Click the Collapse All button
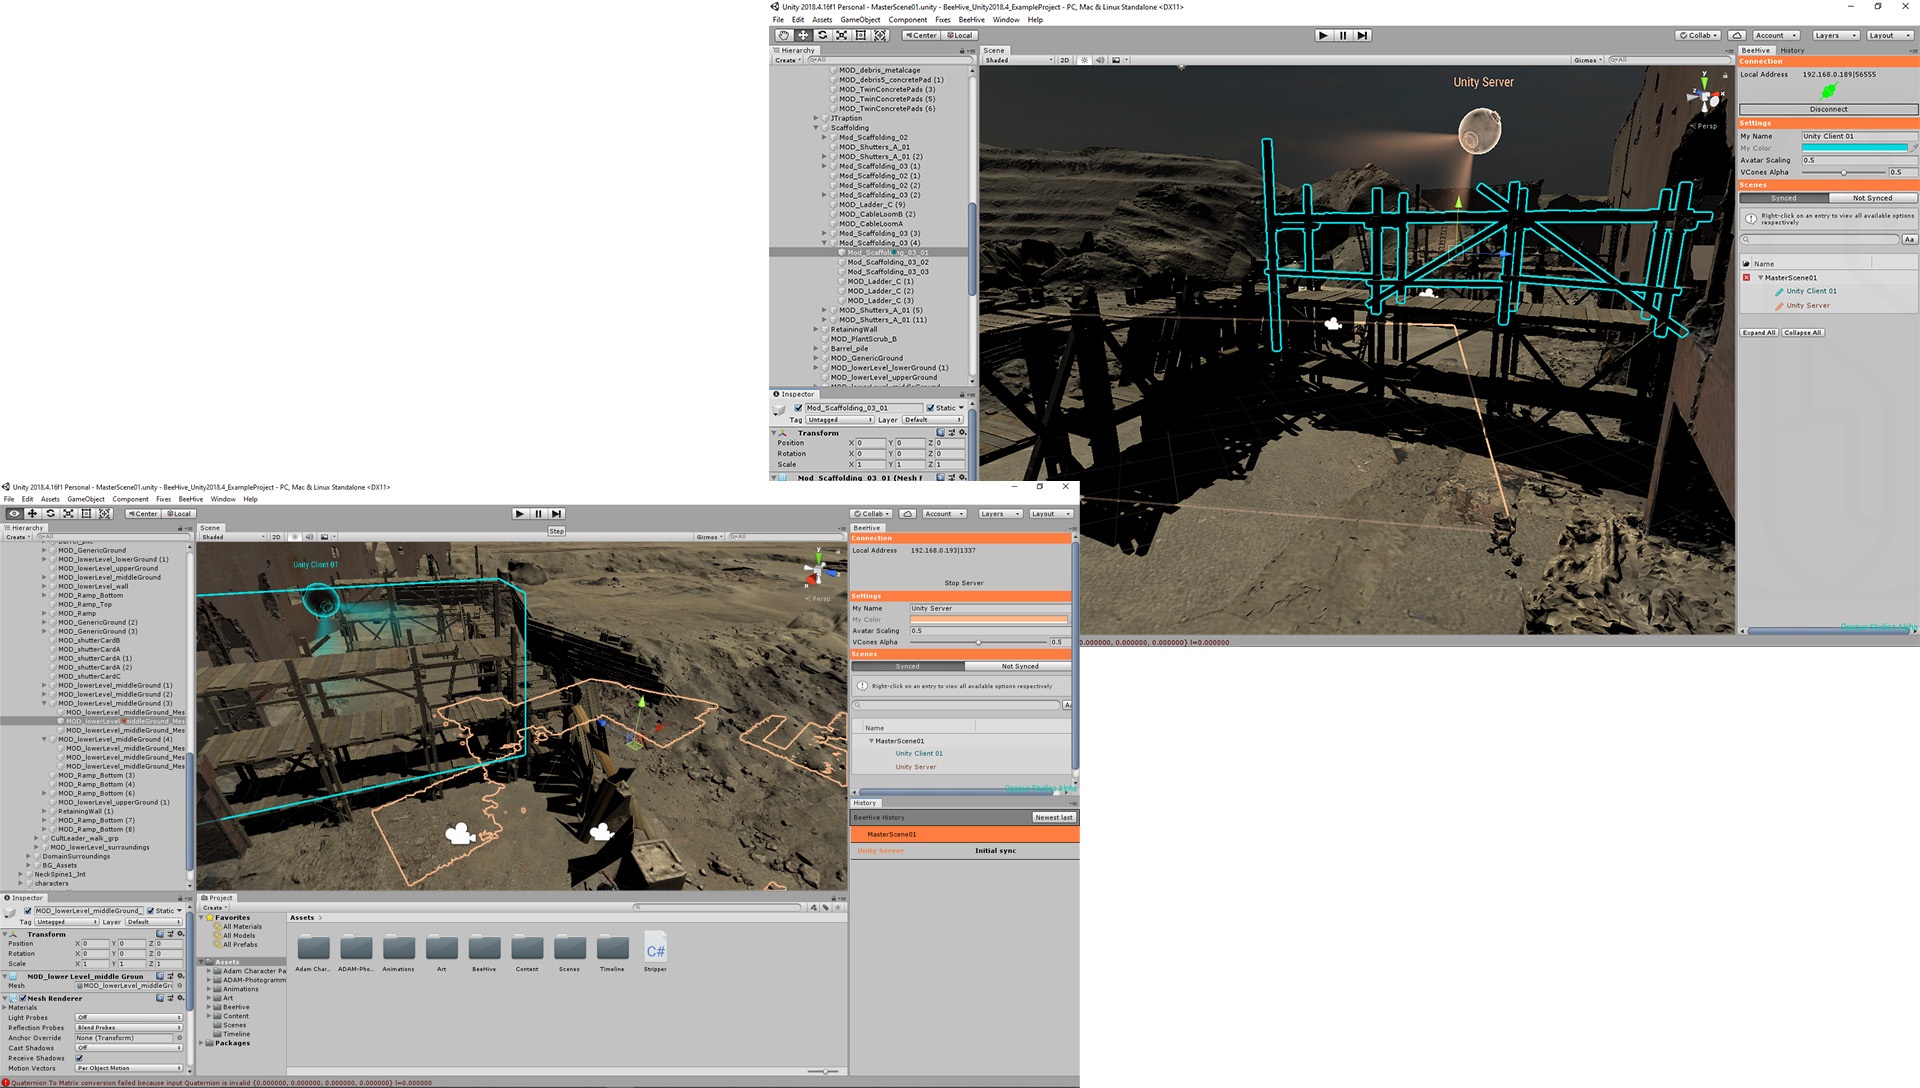This screenshot has height=1088, width=1920. pyautogui.click(x=1803, y=333)
